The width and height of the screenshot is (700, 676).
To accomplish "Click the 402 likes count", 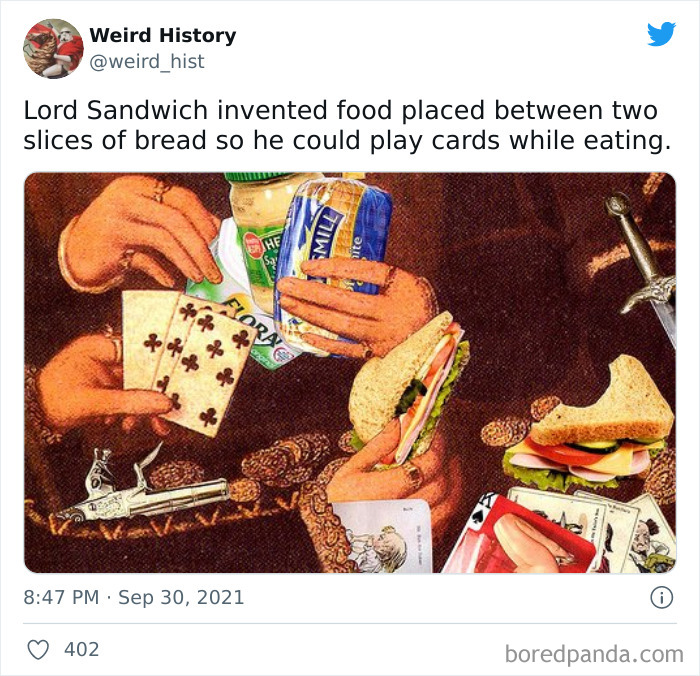I will 82,650.
